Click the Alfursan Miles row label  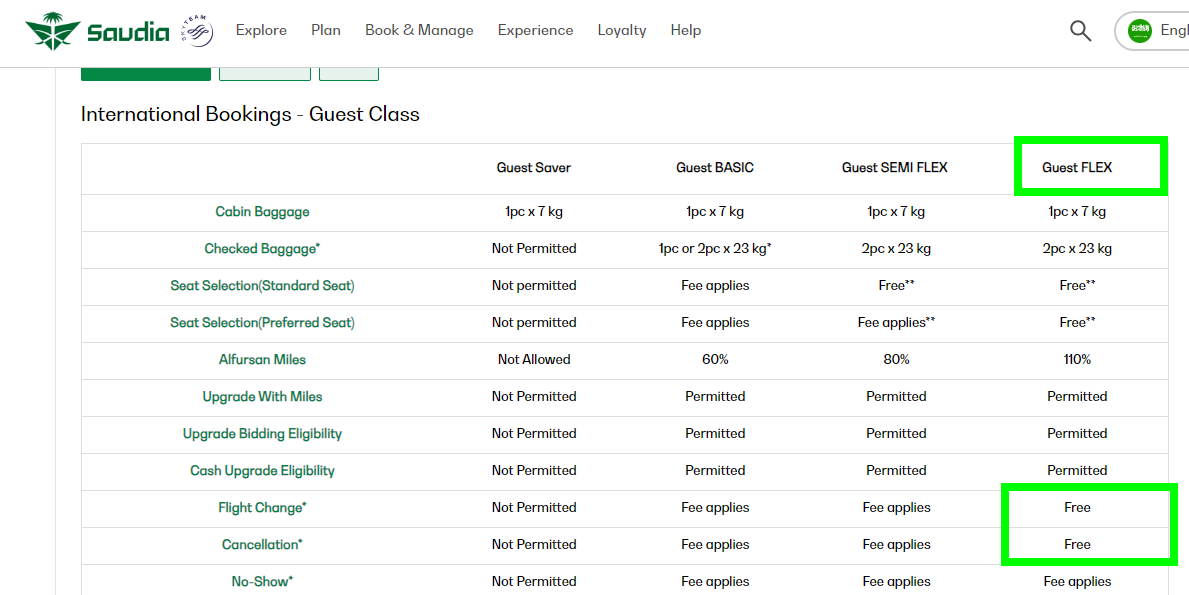coord(262,359)
